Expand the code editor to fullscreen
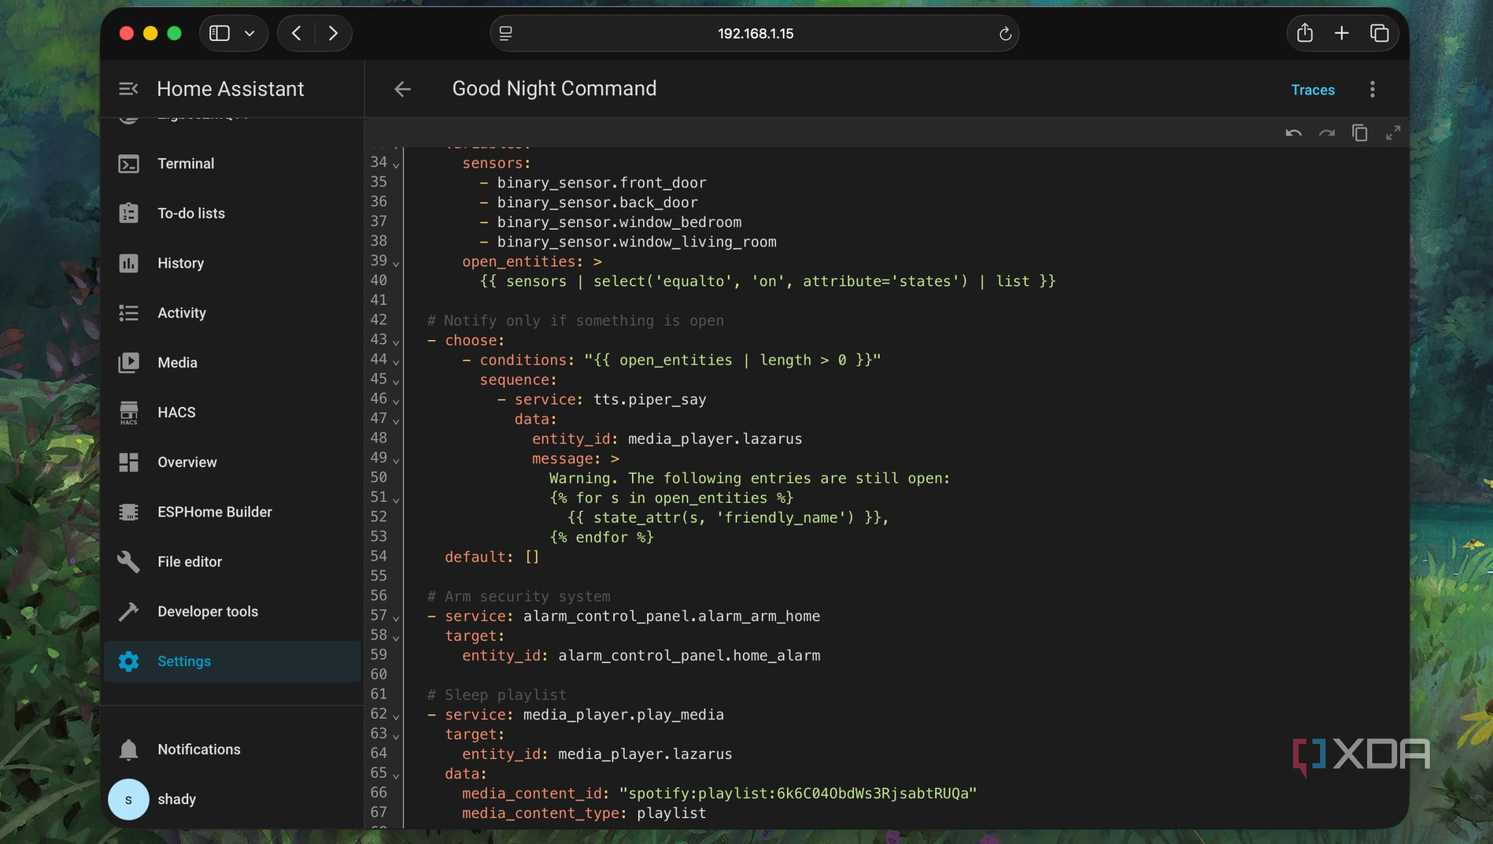This screenshot has height=844, width=1493. point(1392,133)
